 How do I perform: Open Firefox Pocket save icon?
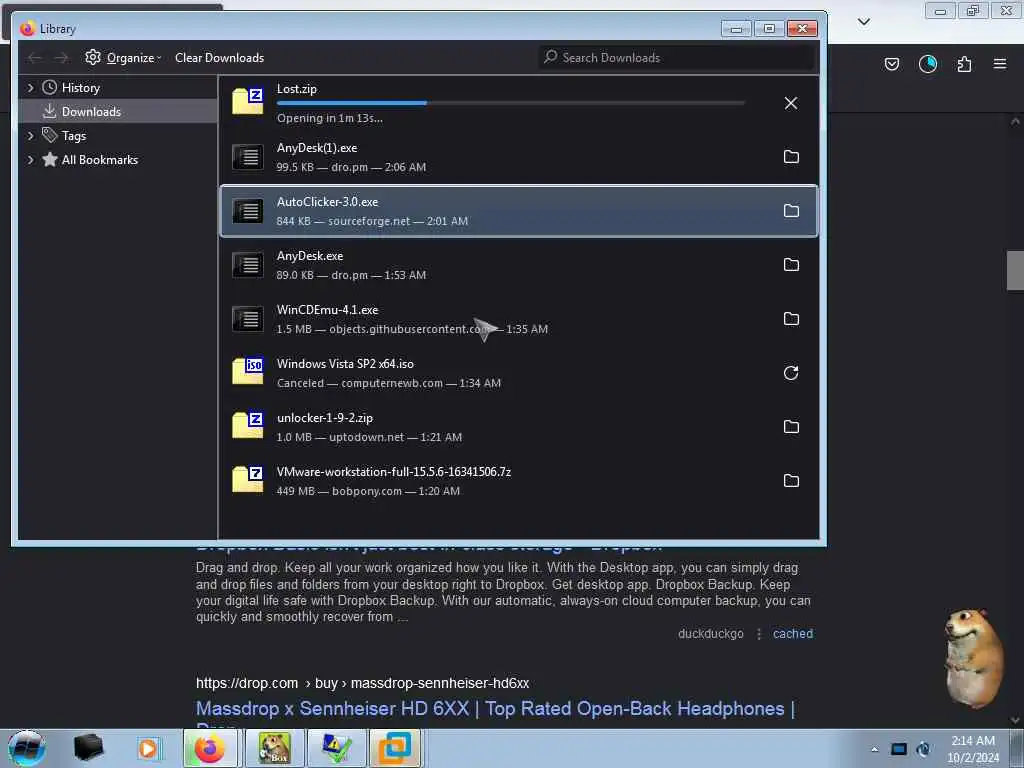[891, 64]
